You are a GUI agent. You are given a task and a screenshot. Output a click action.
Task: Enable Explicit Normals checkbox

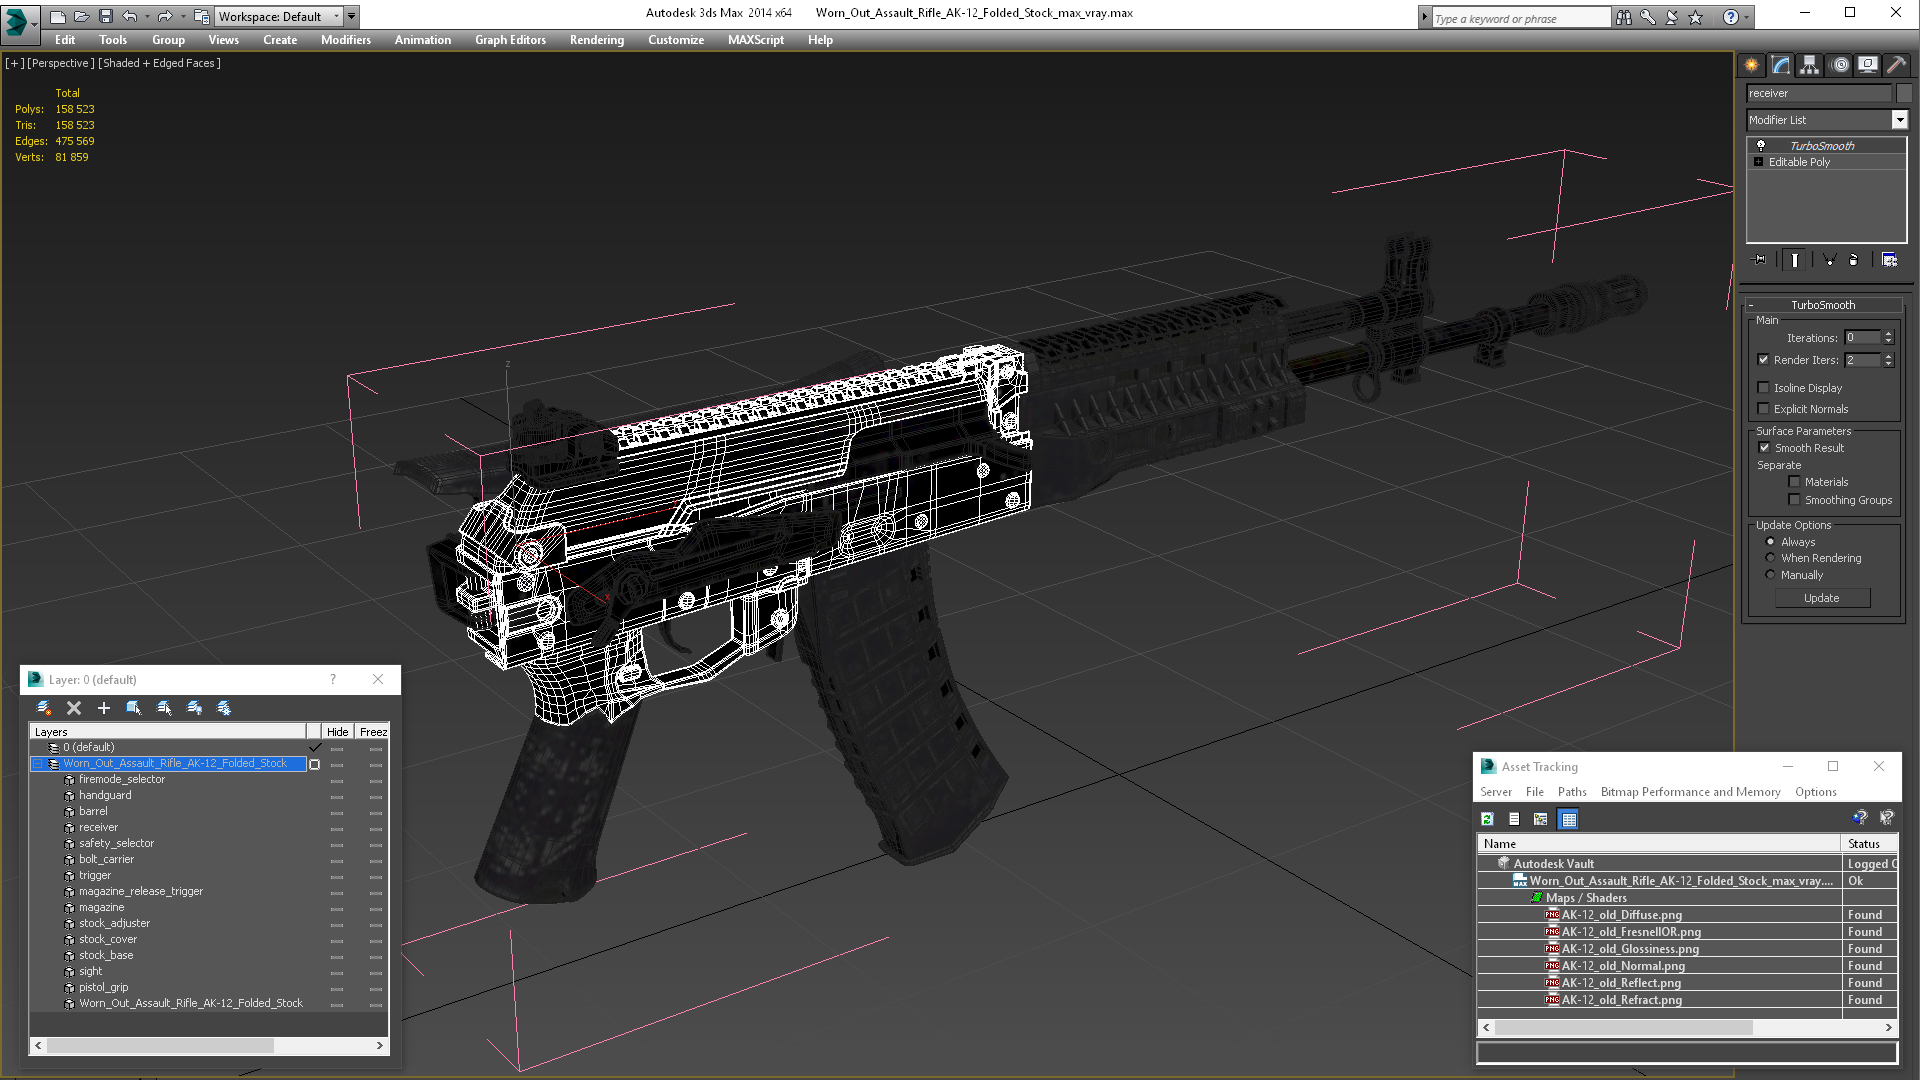[1764, 409]
